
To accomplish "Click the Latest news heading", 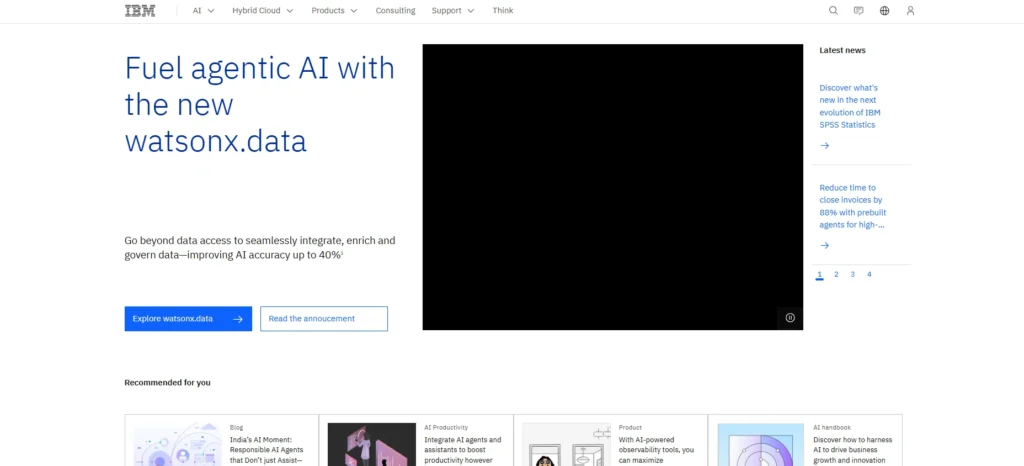I will point(842,50).
